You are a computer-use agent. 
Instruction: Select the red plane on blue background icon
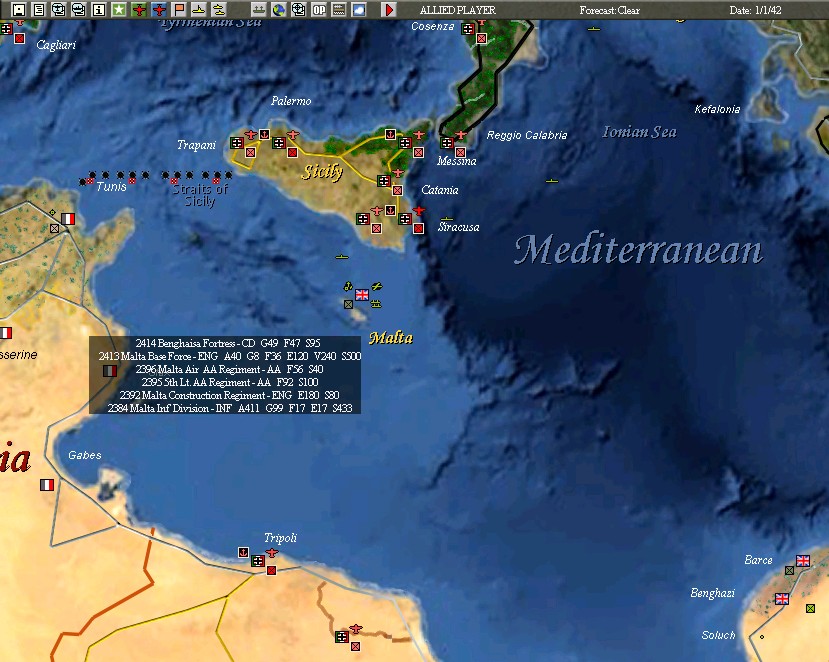click(x=159, y=10)
